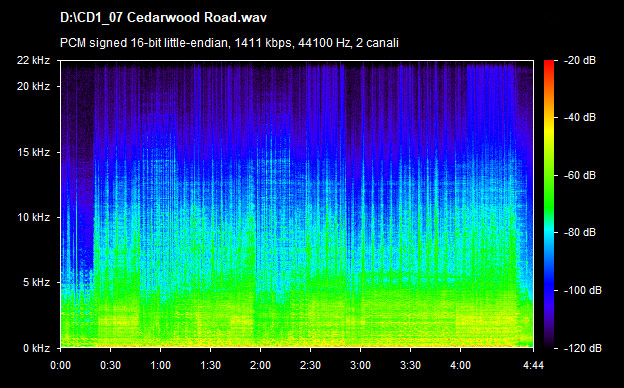Click the 2:30 time axis label
The width and height of the screenshot is (624, 388).
[x=310, y=365]
